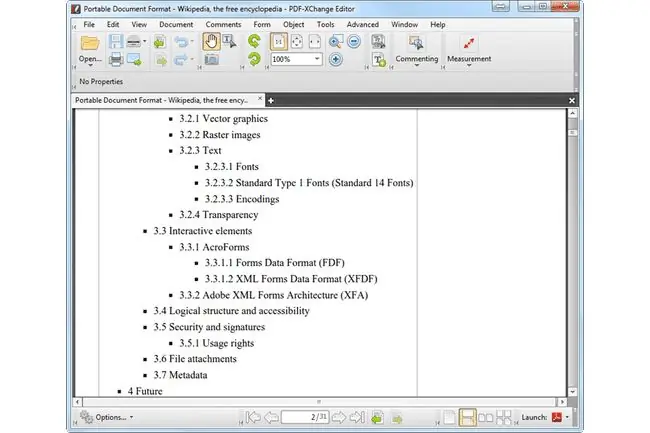Open the Commenting toolbar group
The width and height of the screenshot is (650, 433).
[x=417, y=51]
